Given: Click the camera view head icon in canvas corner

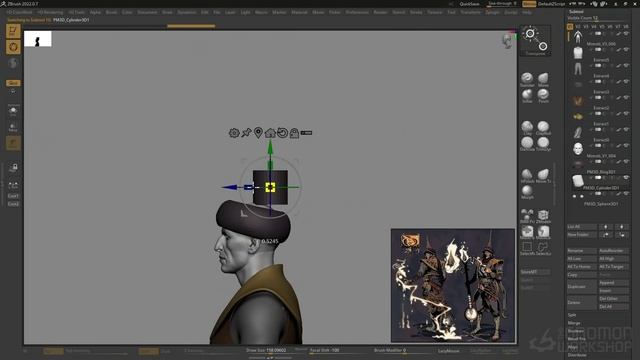Looking at the screenshot, I should coord(507,40).
